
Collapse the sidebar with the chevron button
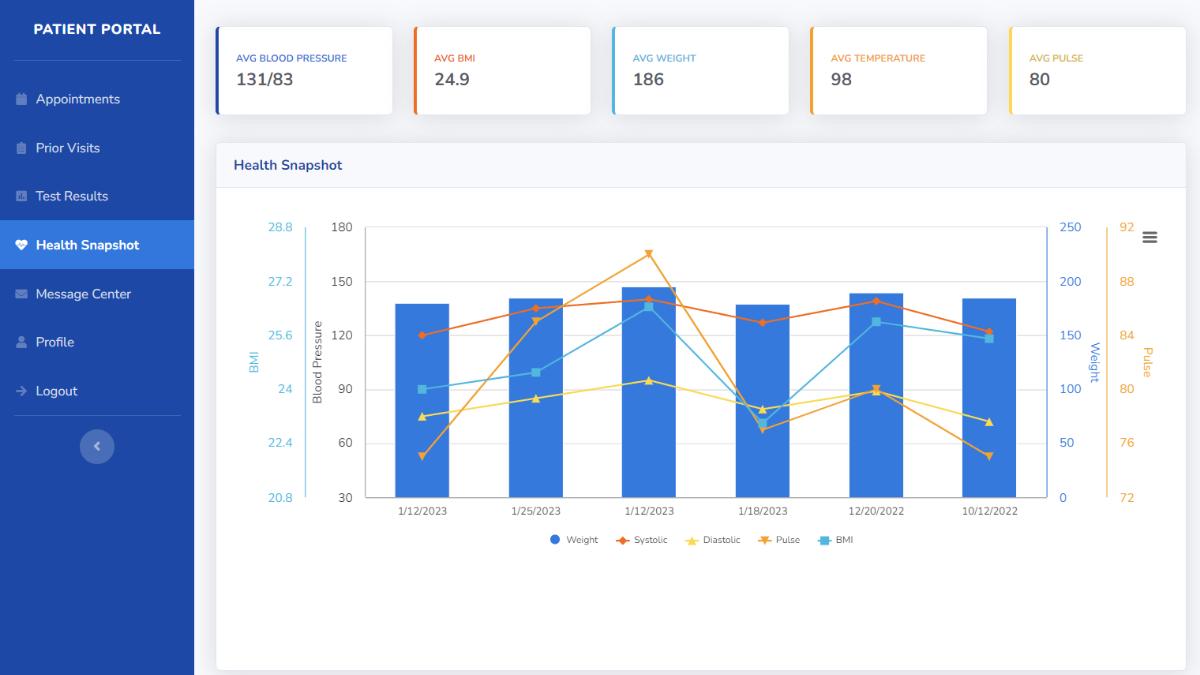97,446
